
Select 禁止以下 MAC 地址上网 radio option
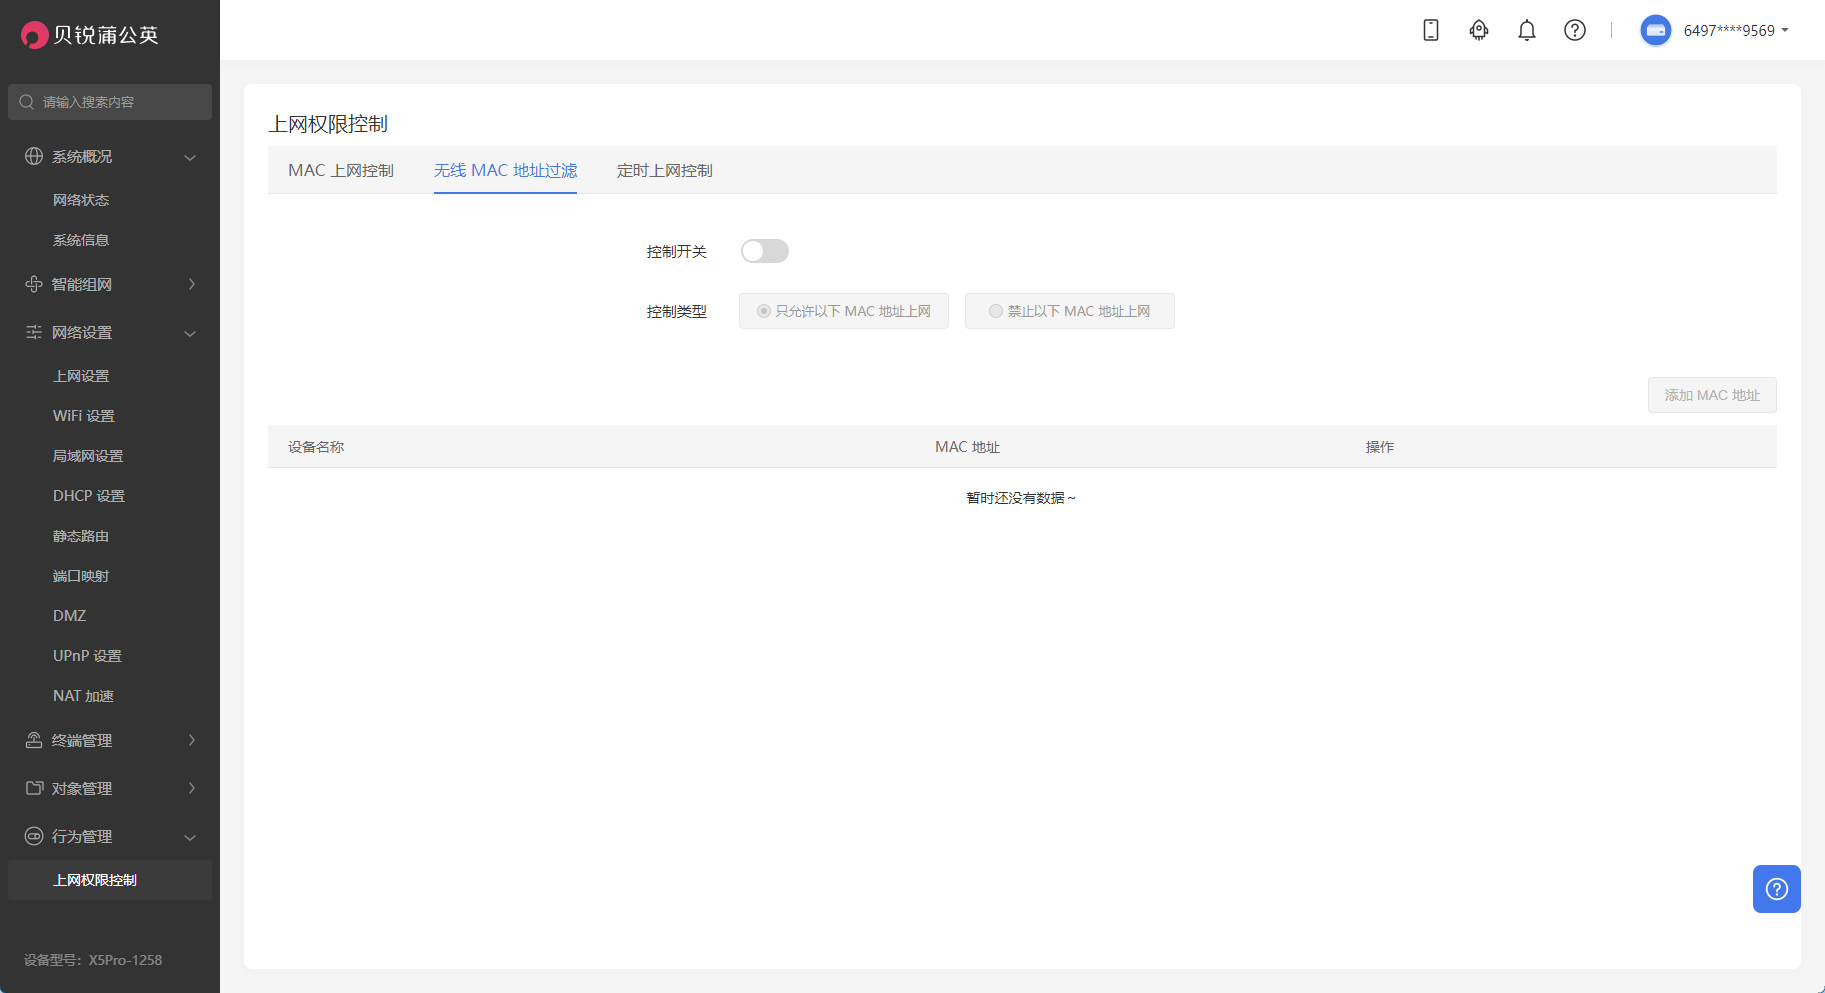[995, 311]
